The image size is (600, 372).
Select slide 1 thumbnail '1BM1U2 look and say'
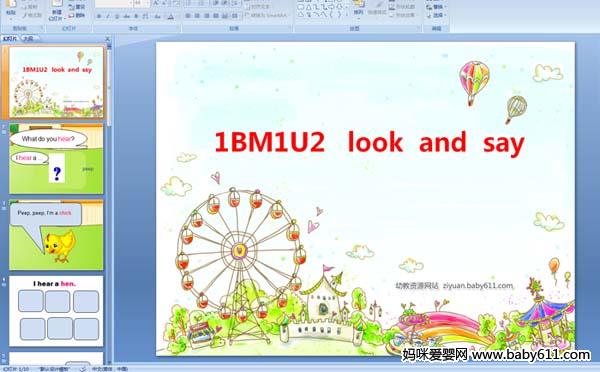pyautogui.click(x=56, y=82)
